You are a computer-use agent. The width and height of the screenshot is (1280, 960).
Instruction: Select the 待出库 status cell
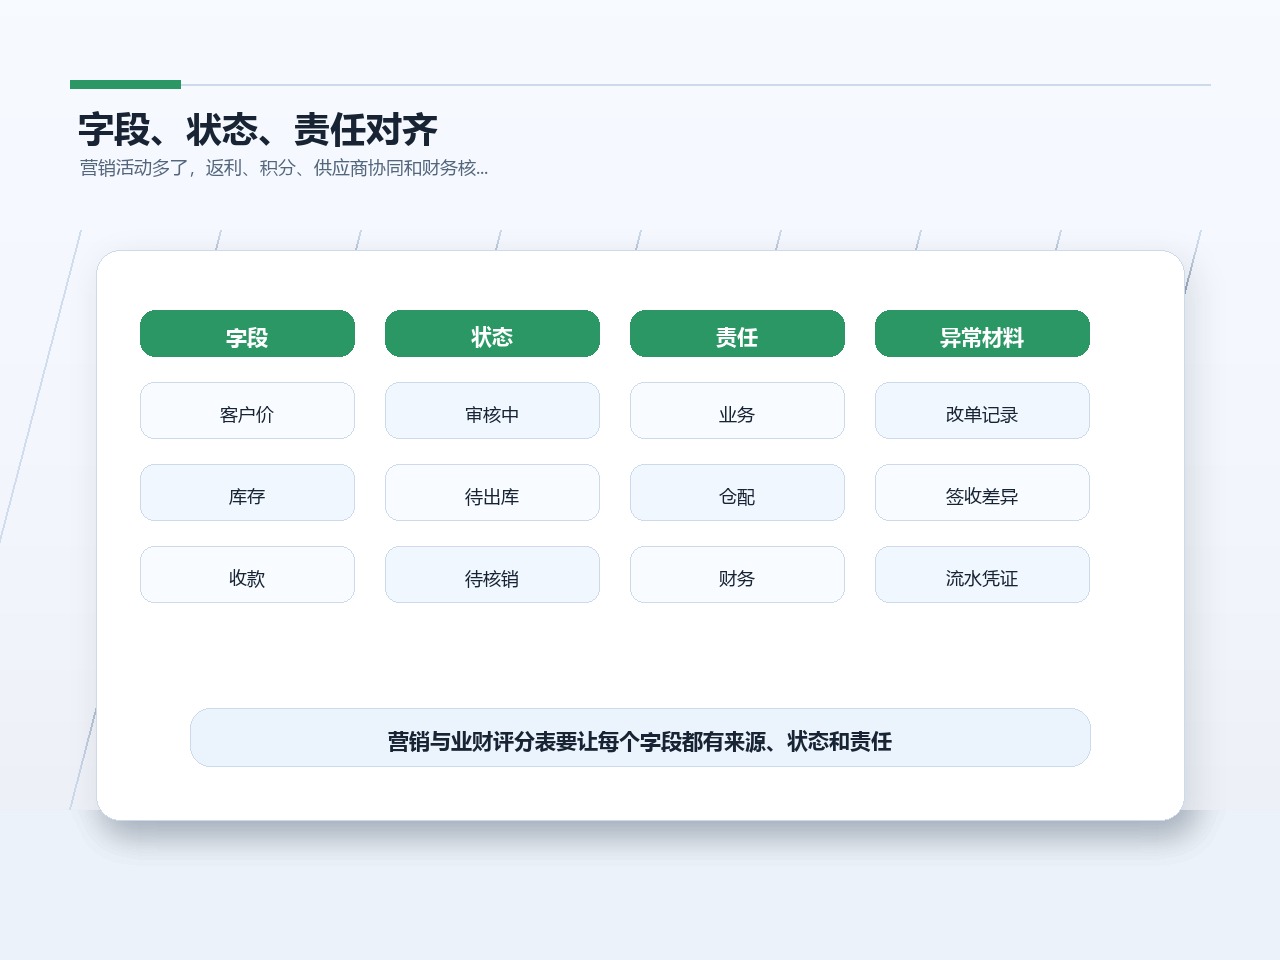coord(492,493)
